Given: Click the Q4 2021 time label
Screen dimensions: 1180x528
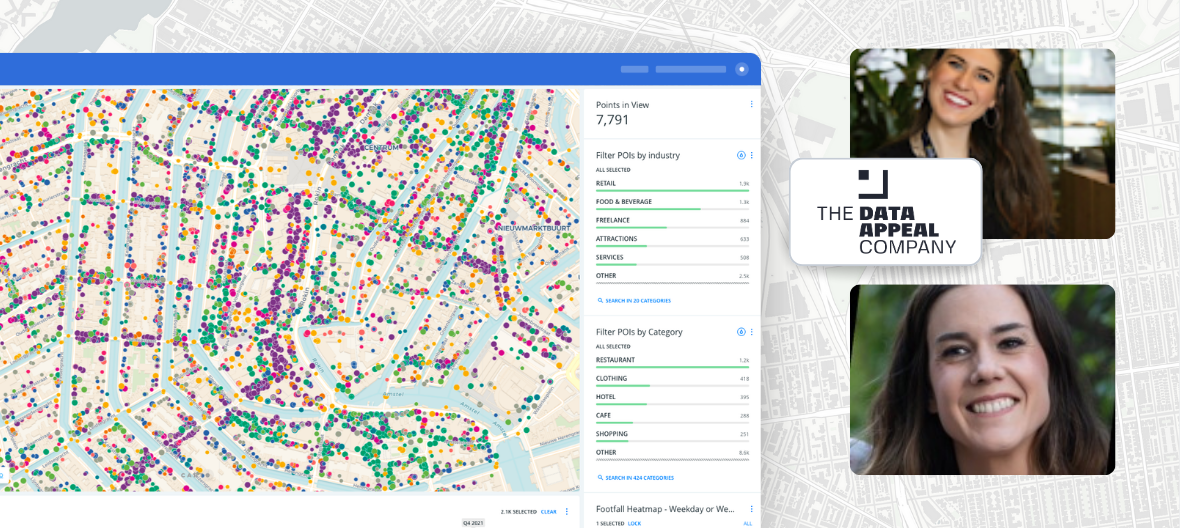Looking at the screenshot, I should point(473,523).
